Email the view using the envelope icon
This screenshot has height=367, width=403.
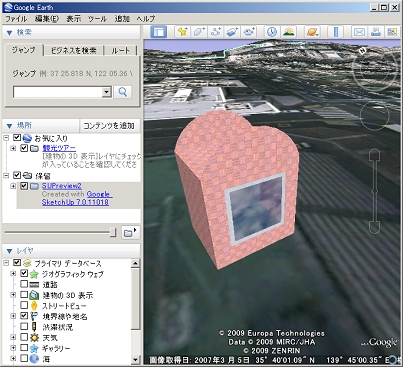click(359, 32)
